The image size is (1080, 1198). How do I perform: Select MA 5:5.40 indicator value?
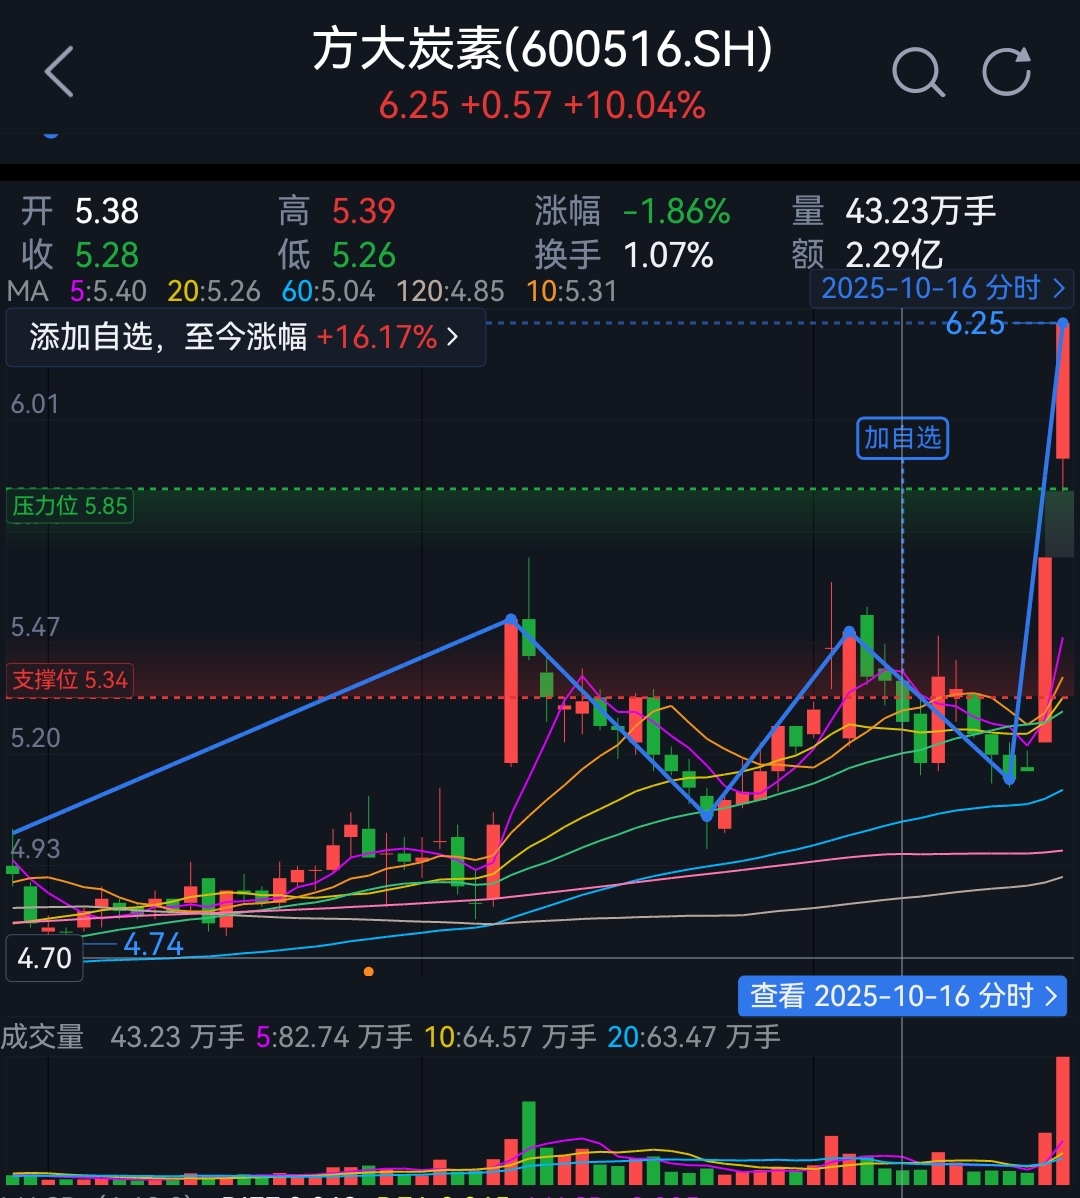pyautogui.click(x=108, y=291)
